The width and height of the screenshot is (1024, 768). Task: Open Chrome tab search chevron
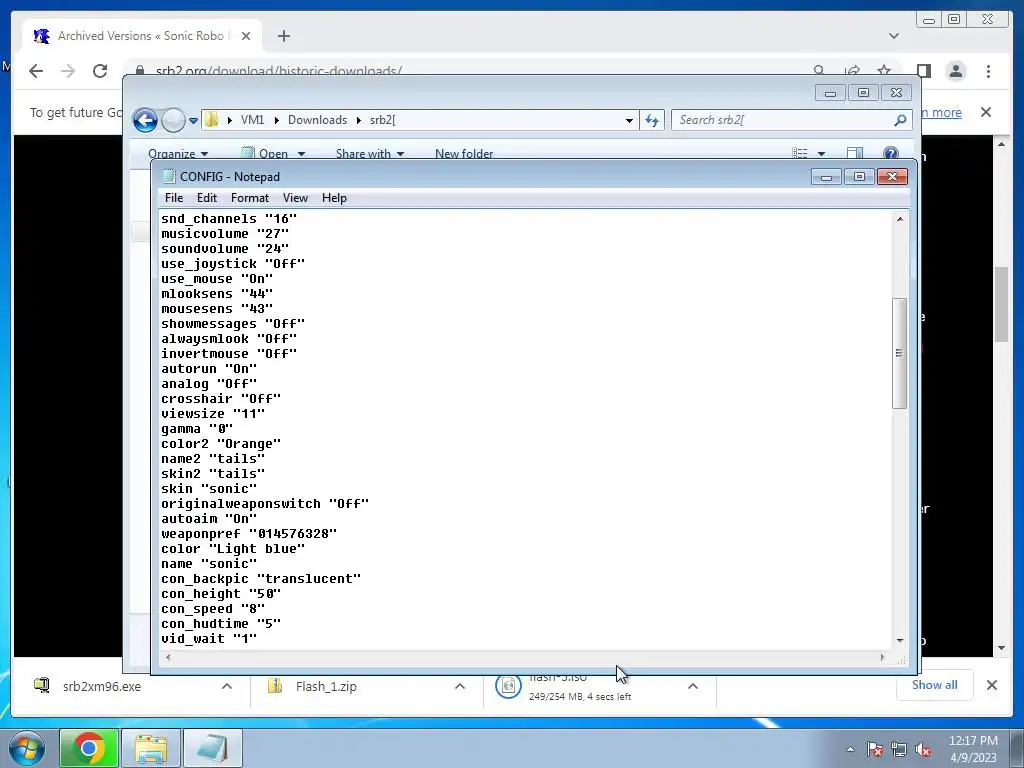click(x=894, y=36)
